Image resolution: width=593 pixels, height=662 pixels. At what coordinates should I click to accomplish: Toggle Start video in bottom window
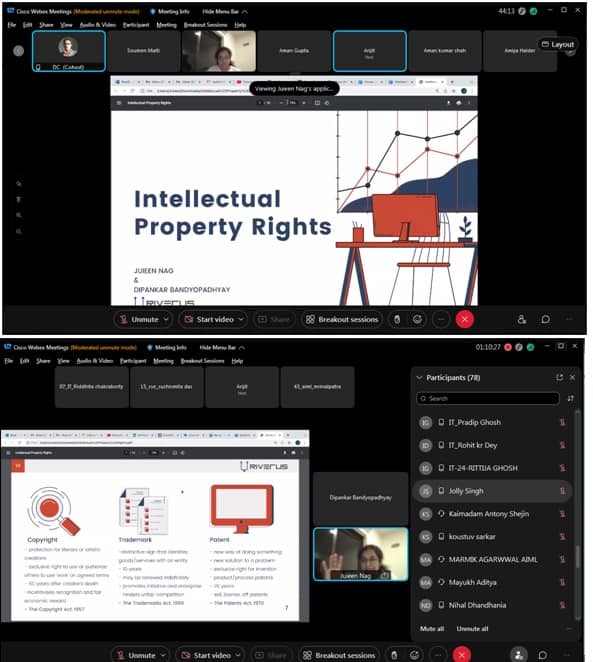pyautogui.click(x=207, y=655)
